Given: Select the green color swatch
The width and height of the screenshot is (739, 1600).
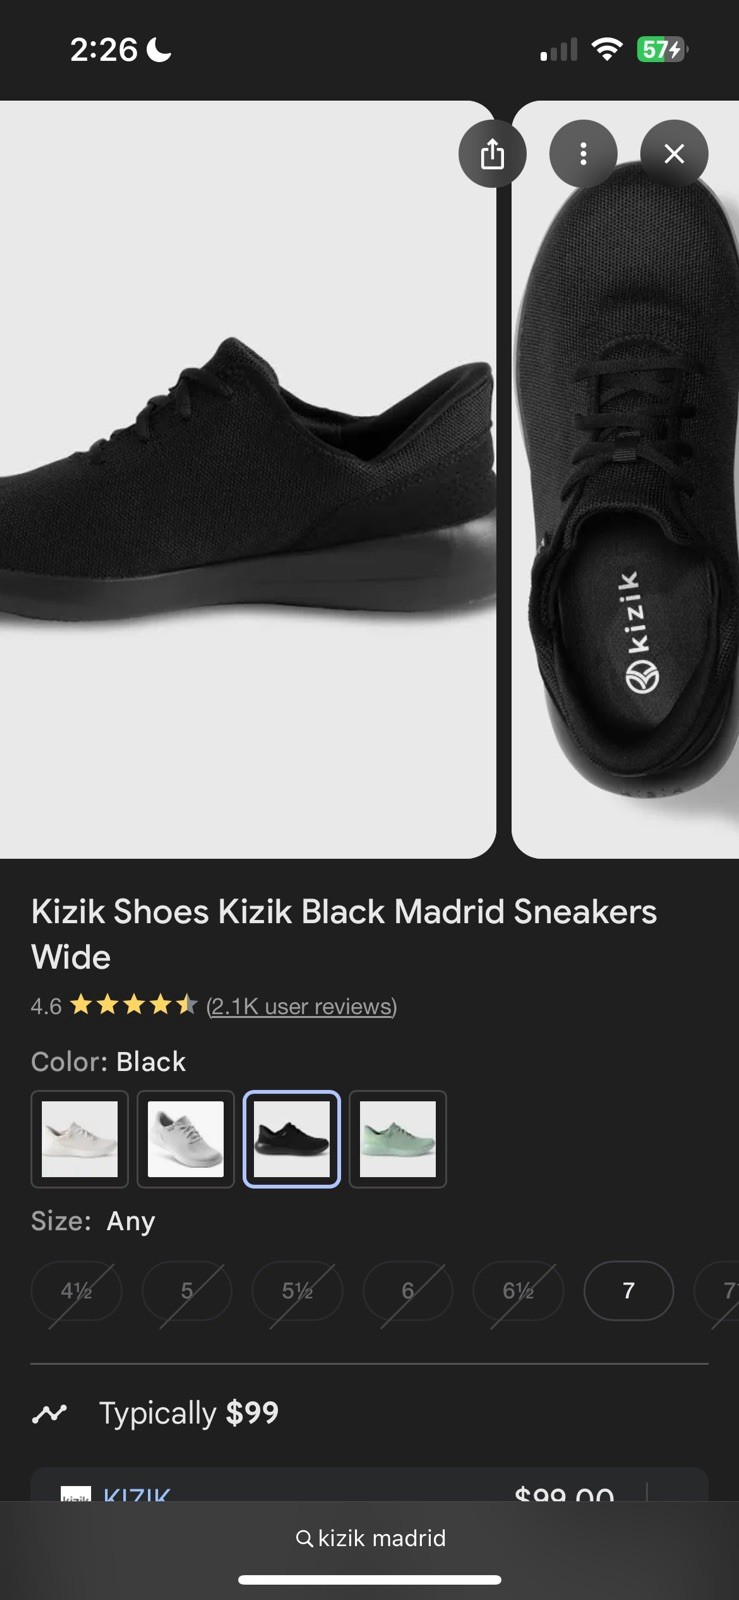Looking at the screenshot, I should tap(398, 1139).
